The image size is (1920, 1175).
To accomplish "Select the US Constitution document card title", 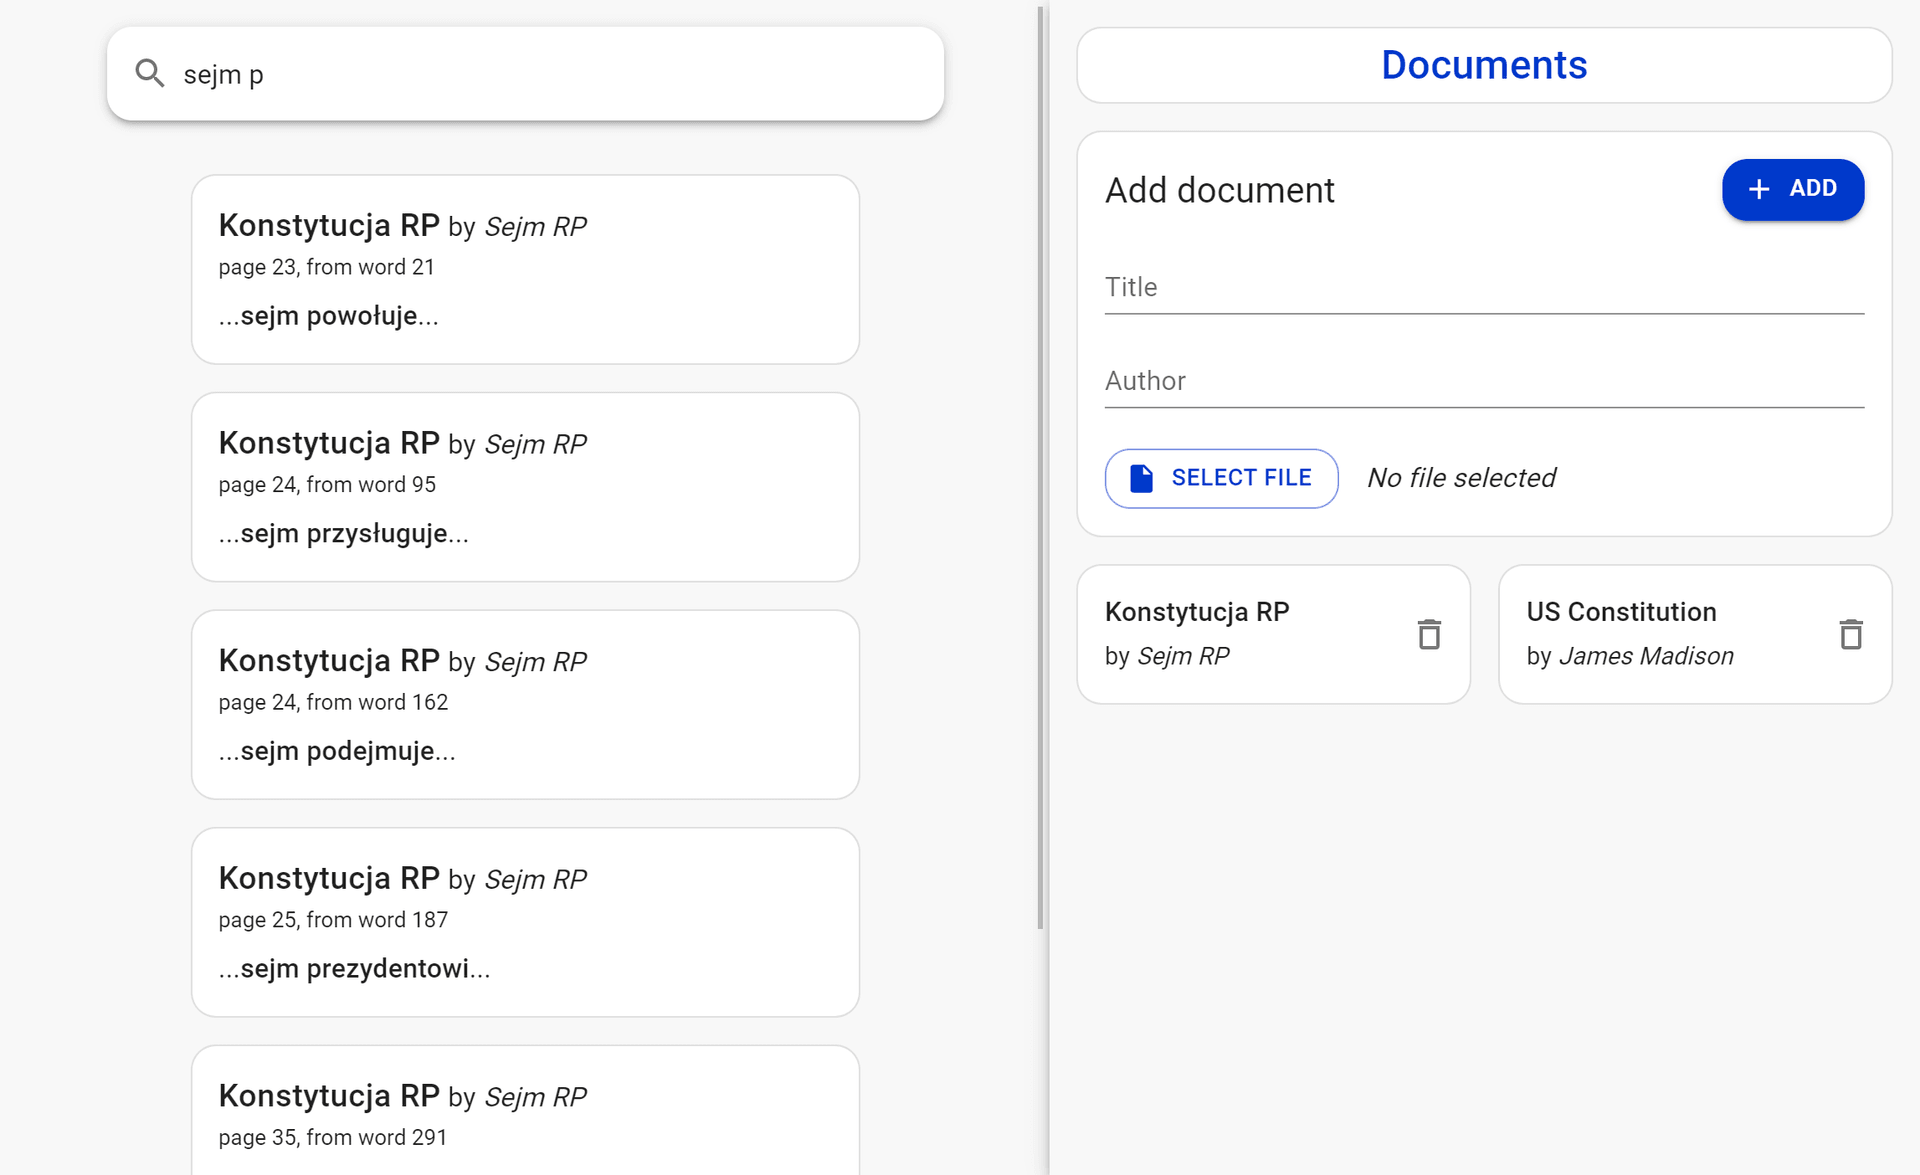I will pyautogui.click(x=1621, y=612).
